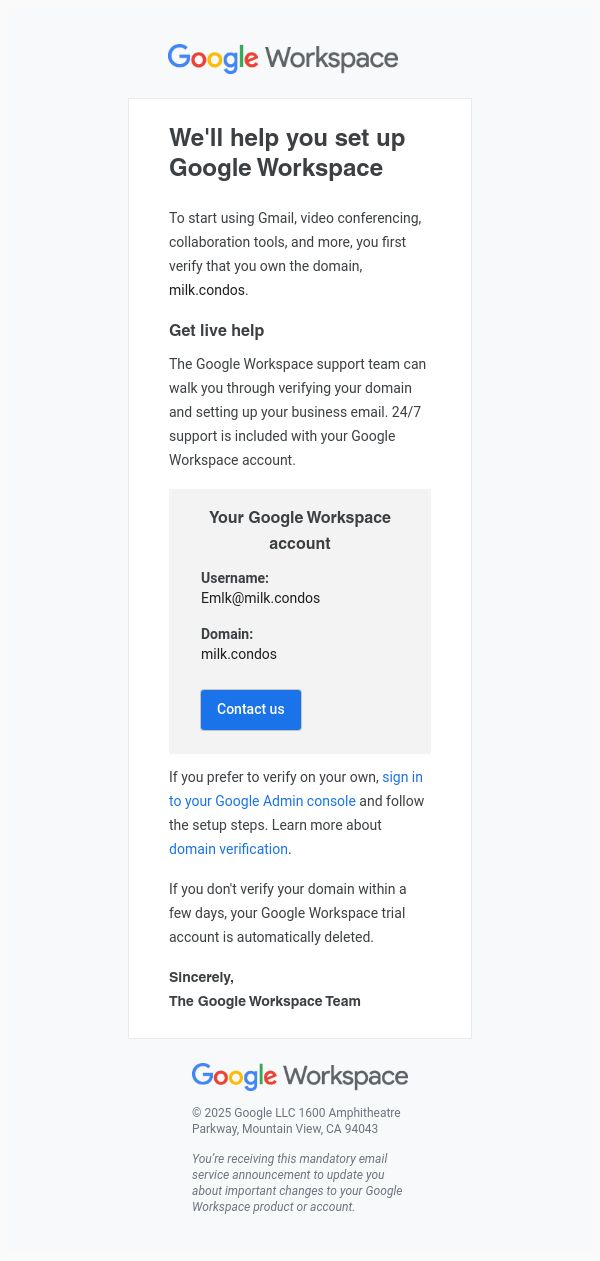Click the Google Workspace logo at top
This screenshot has height=1261, width=600.
[283, 58]
